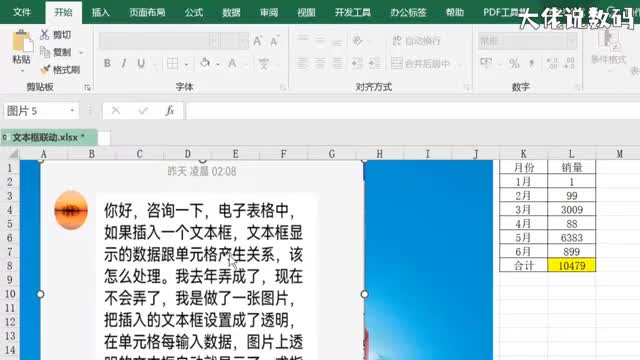Switch to the 页面布局 tab
The image size is (640, 360).
(147, 12)
